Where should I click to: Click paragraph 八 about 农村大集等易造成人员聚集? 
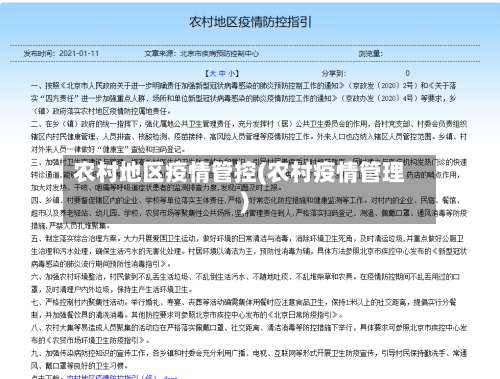tap(249, 334)
